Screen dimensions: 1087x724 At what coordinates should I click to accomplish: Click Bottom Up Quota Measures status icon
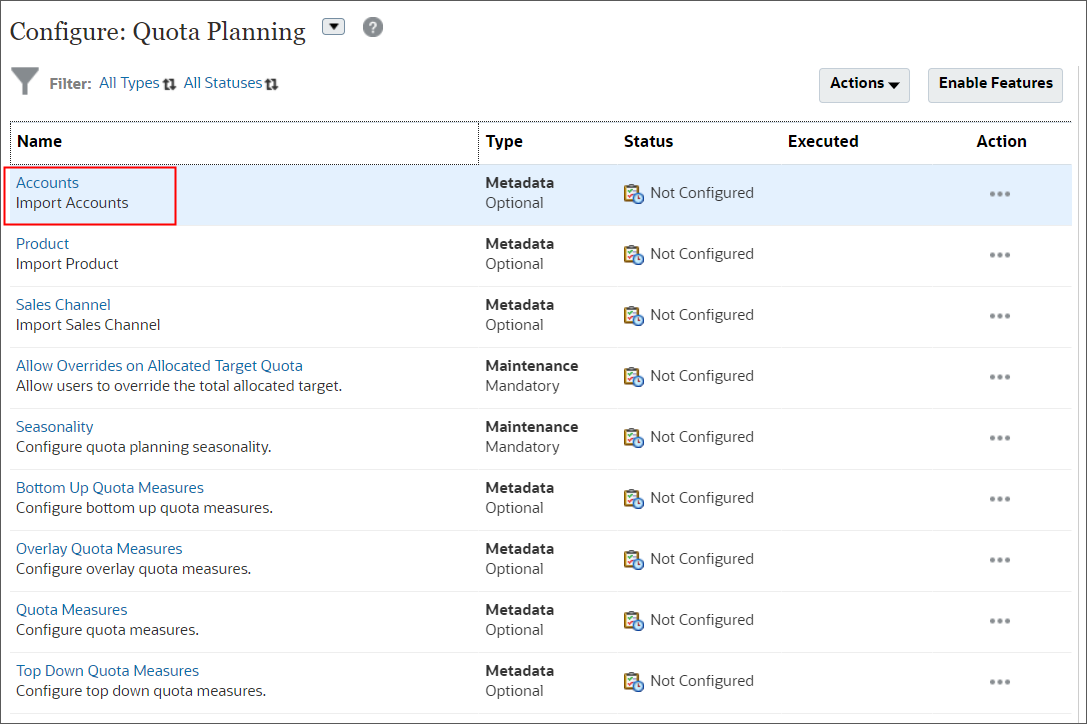[x=634, y=499]
